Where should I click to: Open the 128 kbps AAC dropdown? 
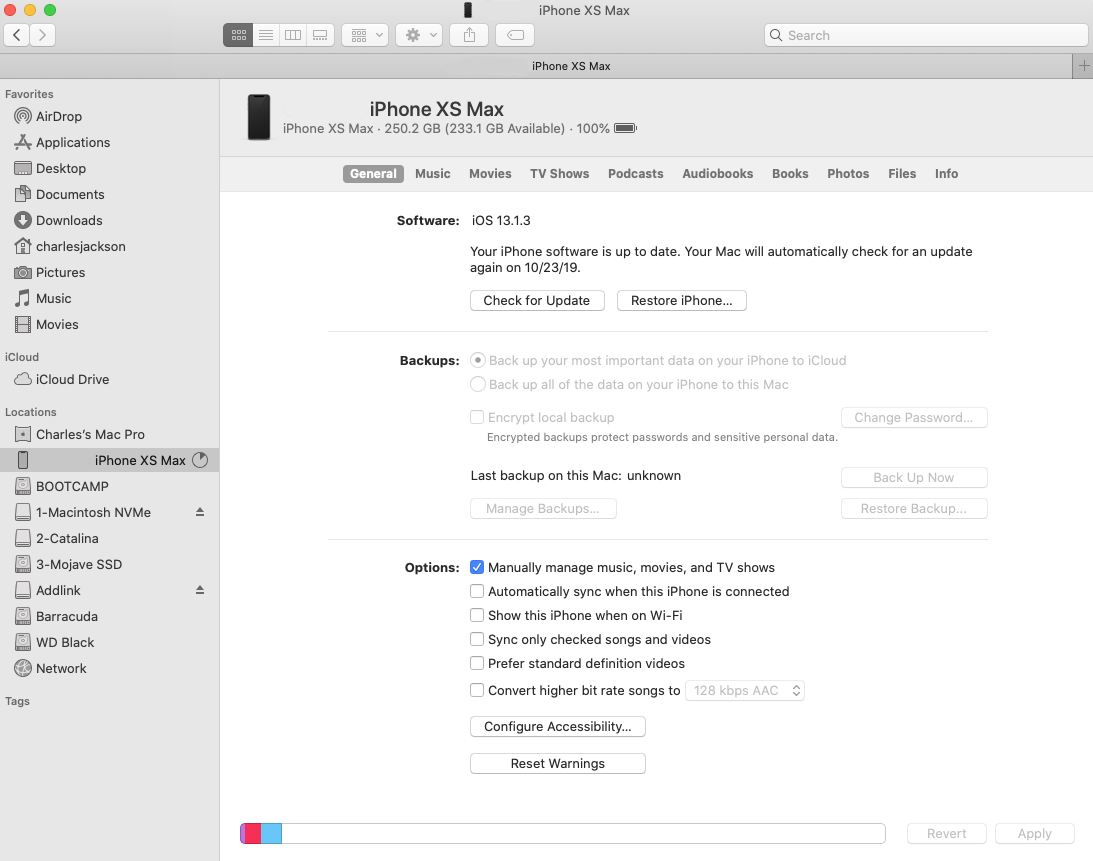click(745, 690)
